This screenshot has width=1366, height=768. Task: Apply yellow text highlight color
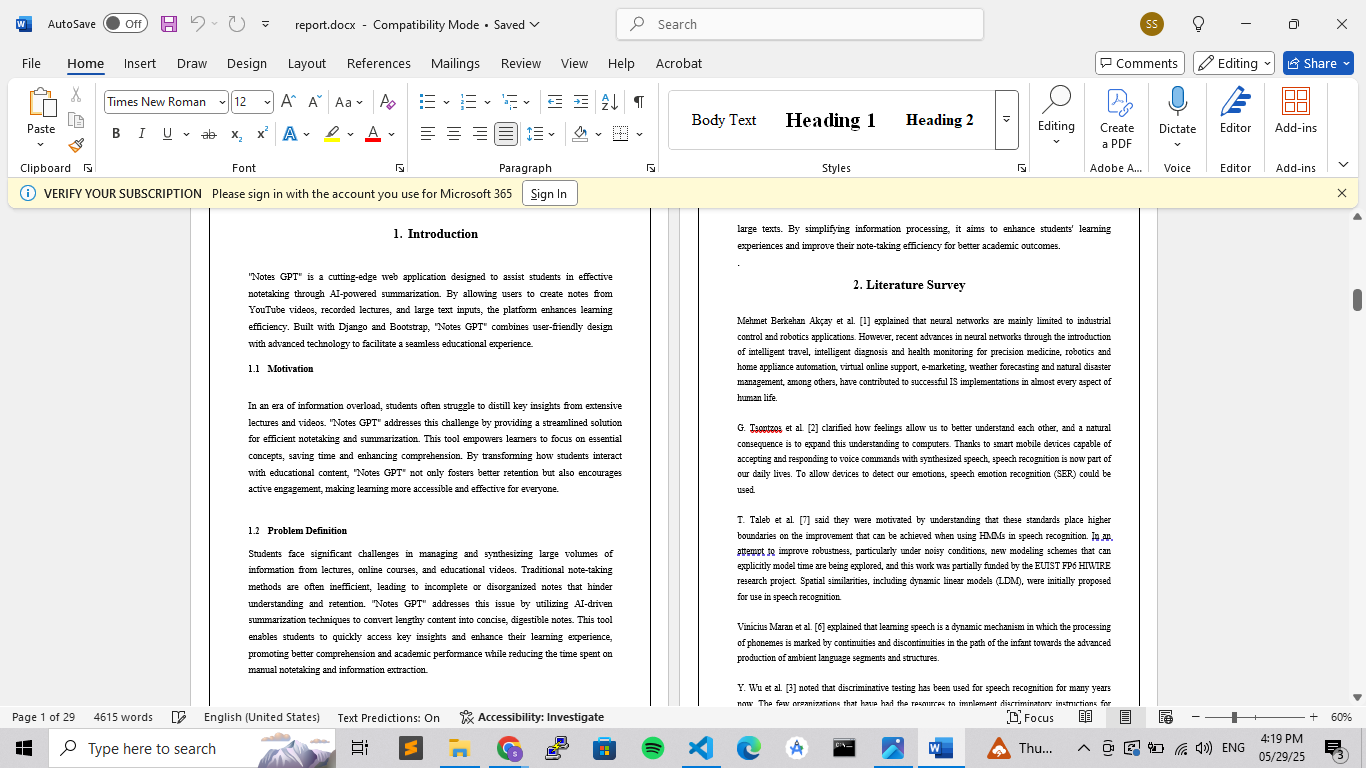332,134
